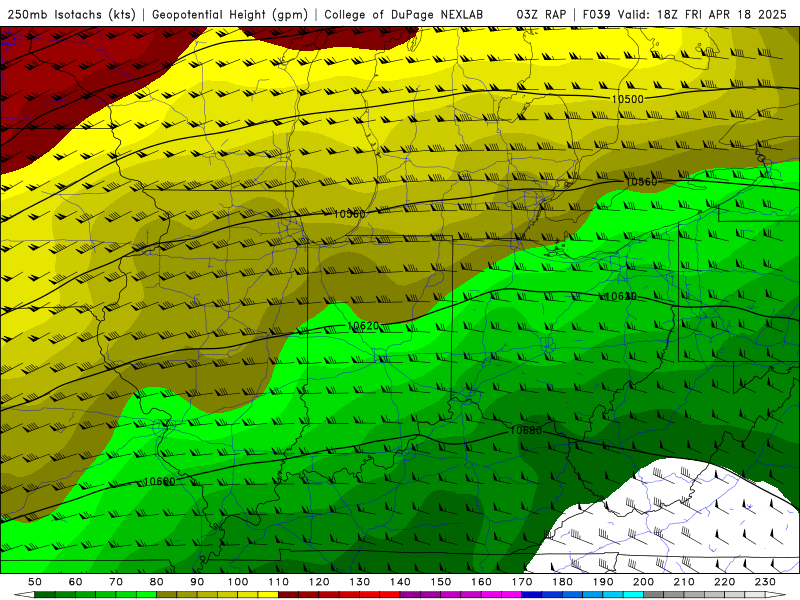The height and width of the screenshot is (600, 800).
Task: Click the 80 knot colorbar label
Action: [x=157, y=582]
